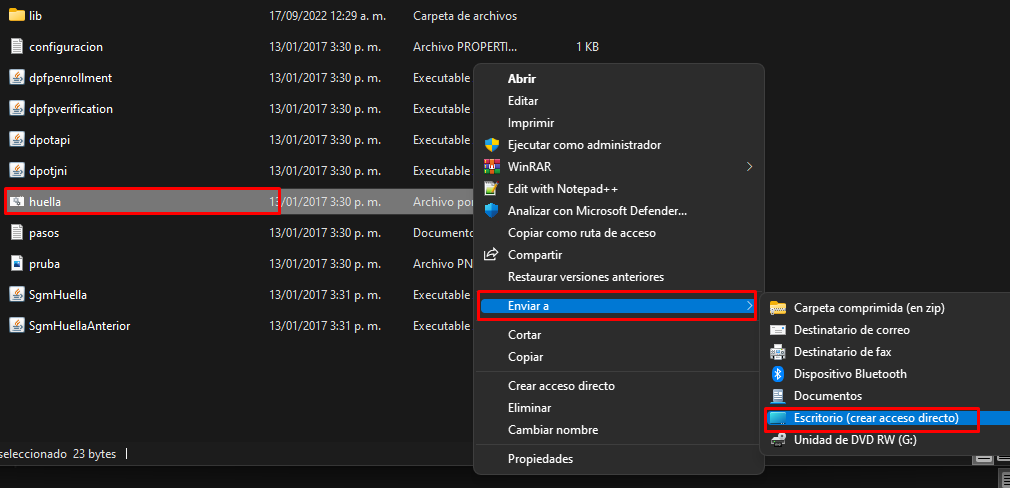Click the Escritorio desktop icon
Image resolution: width=1010 pixels, height=488 pixels.
point(778,418)
